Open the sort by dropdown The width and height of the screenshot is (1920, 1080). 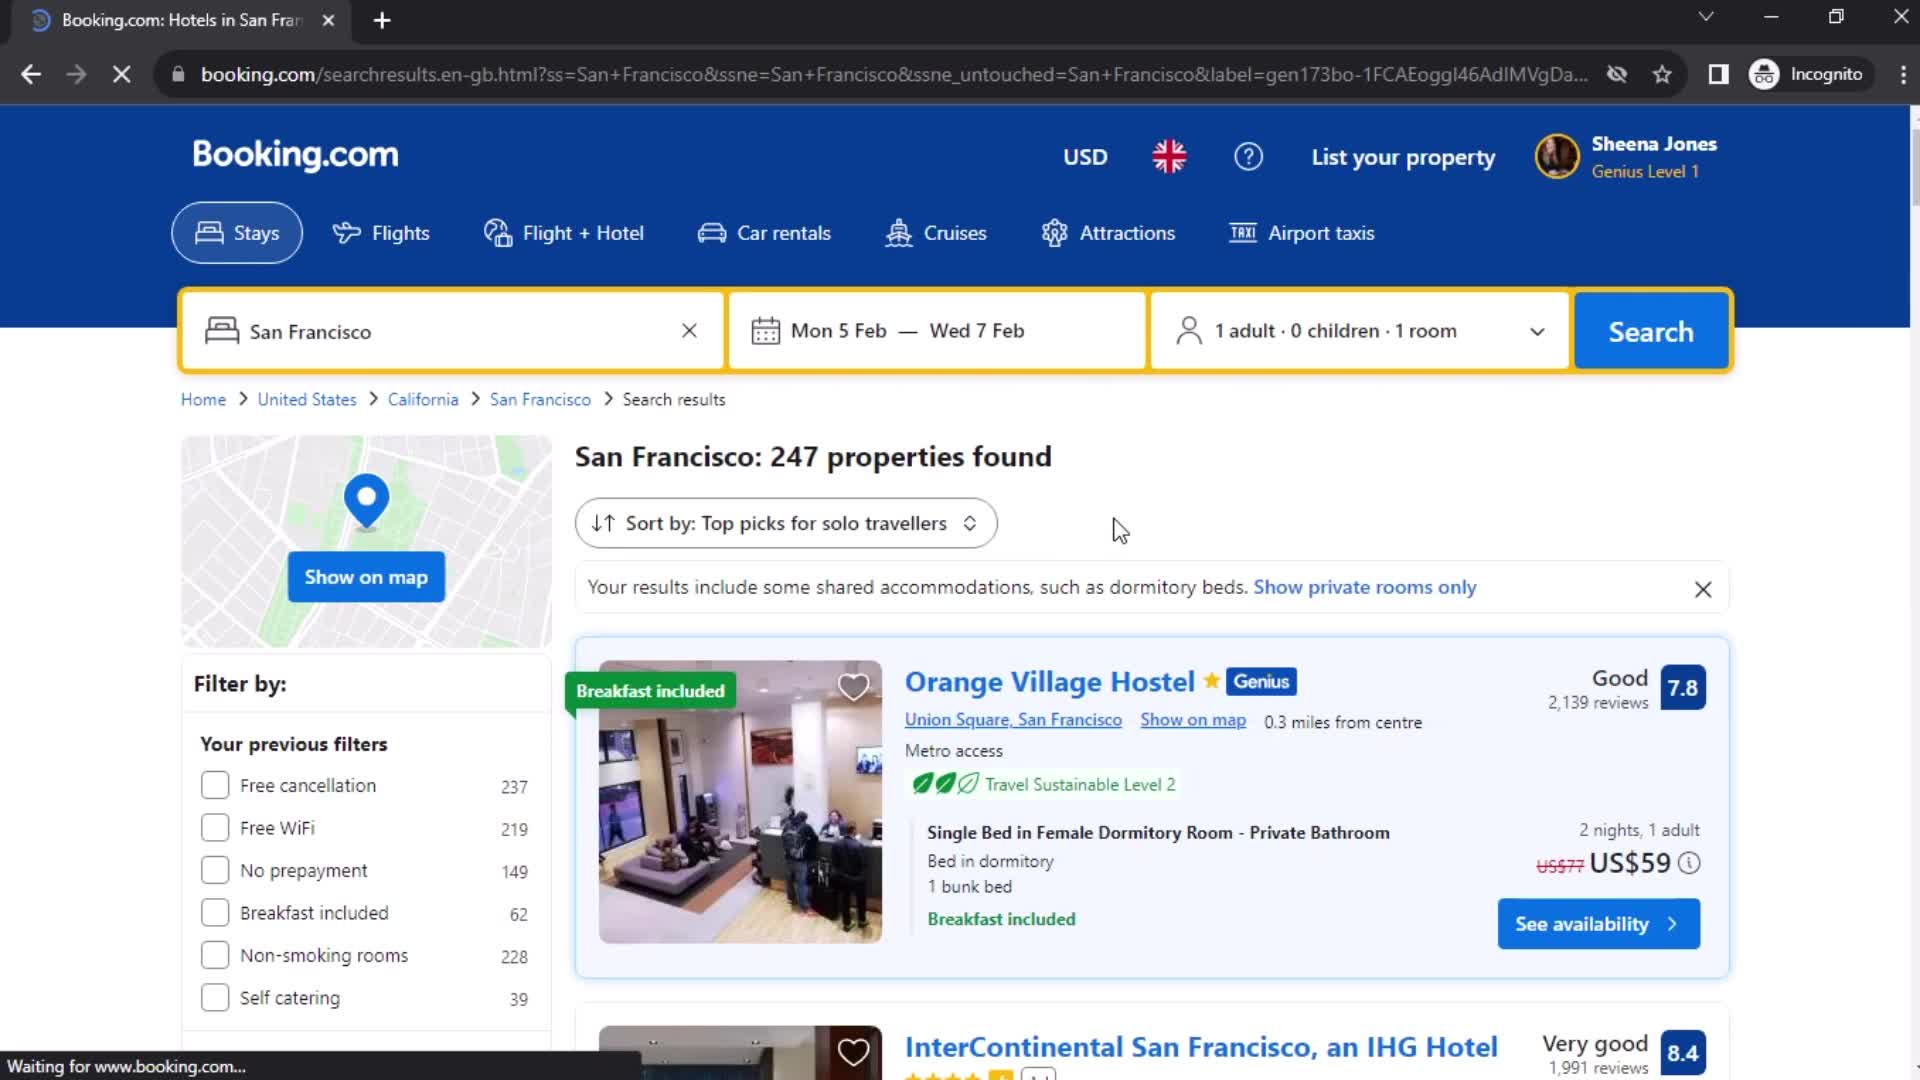(785, 523)
